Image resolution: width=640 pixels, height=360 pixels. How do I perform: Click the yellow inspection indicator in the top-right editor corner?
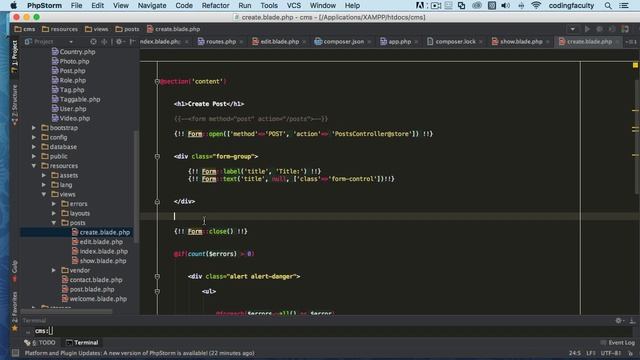(x=636, y=65)
